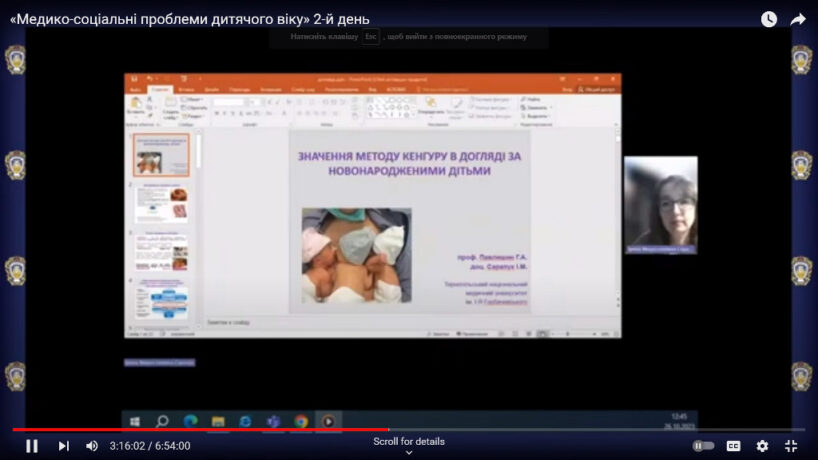Open the video title link
The width and height of the screenshot is (818, 460).
tap(189, 19)
